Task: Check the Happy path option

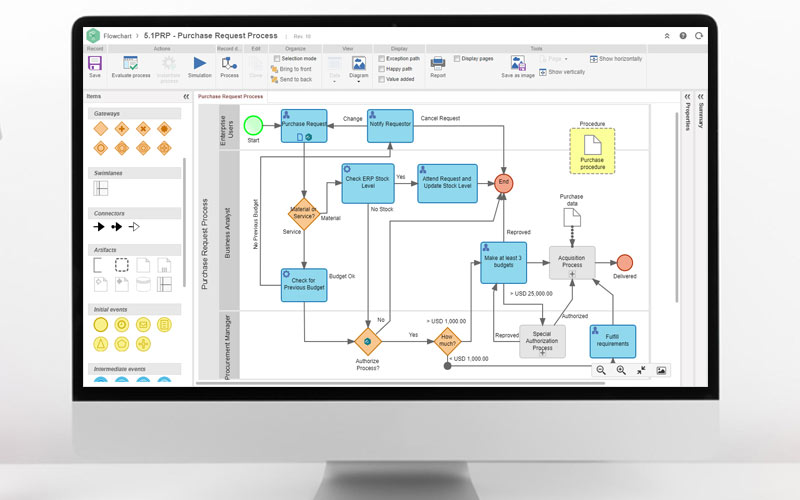Action: coord(381,68)
